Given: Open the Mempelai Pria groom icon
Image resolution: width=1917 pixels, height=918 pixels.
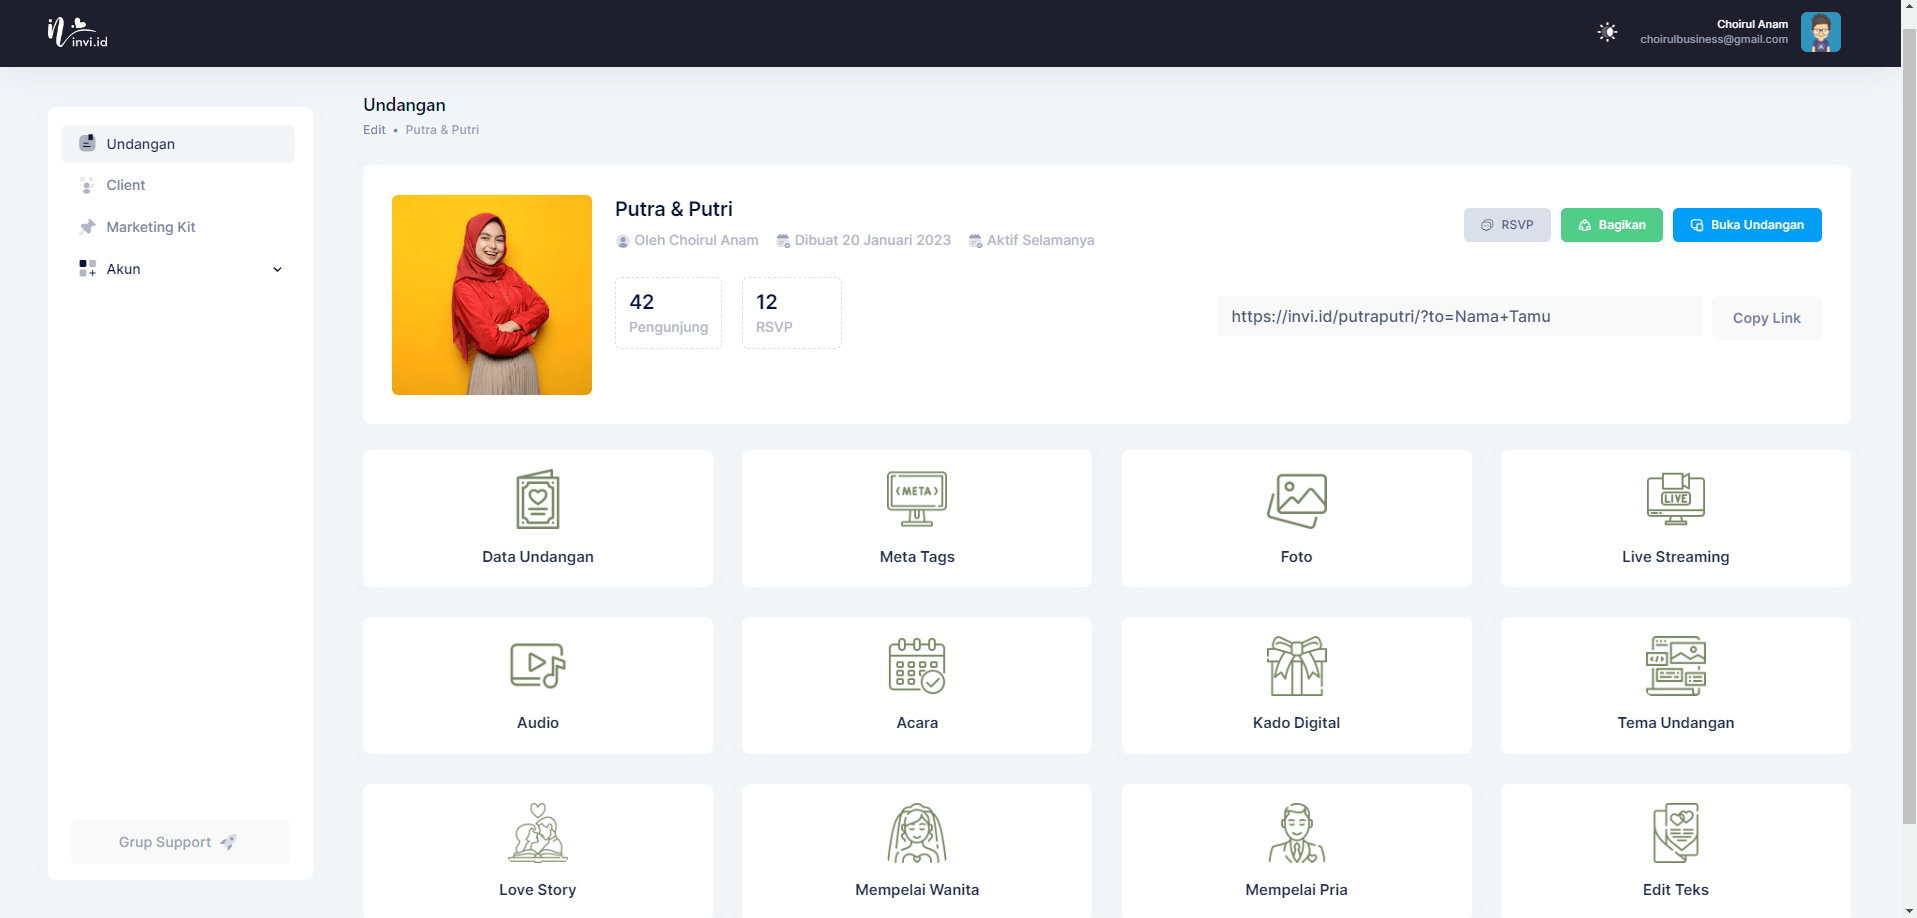Looking at the screenshot, I should tap(1296, 832).
